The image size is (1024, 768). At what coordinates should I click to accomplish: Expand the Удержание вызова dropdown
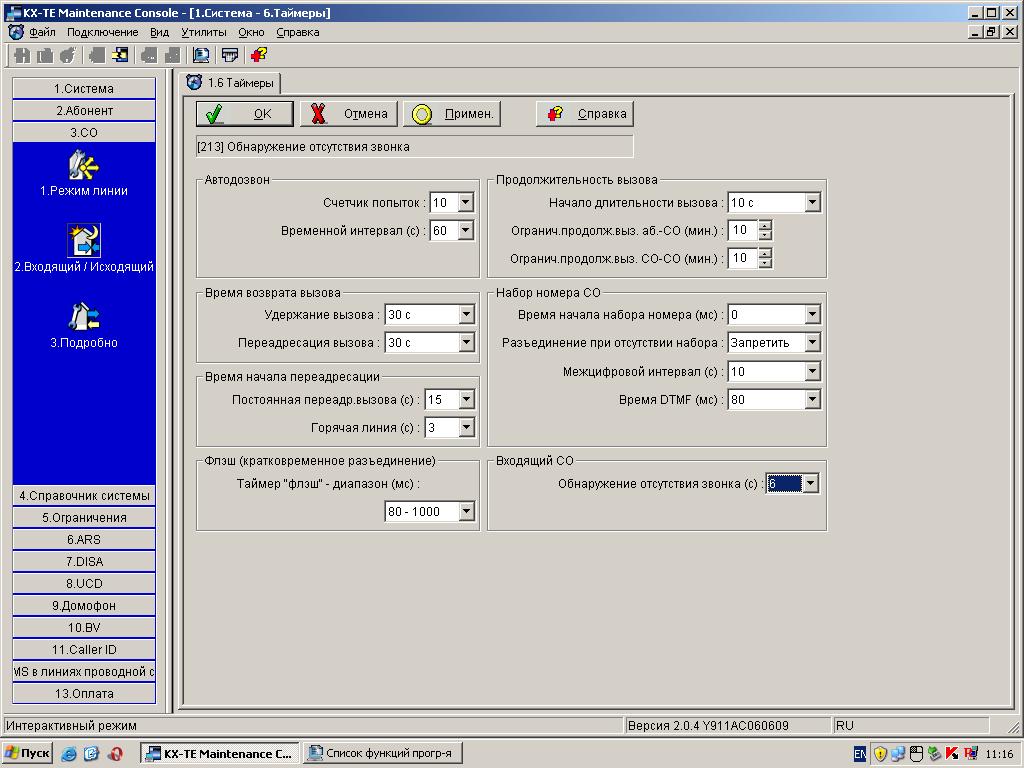pos(466,315)
